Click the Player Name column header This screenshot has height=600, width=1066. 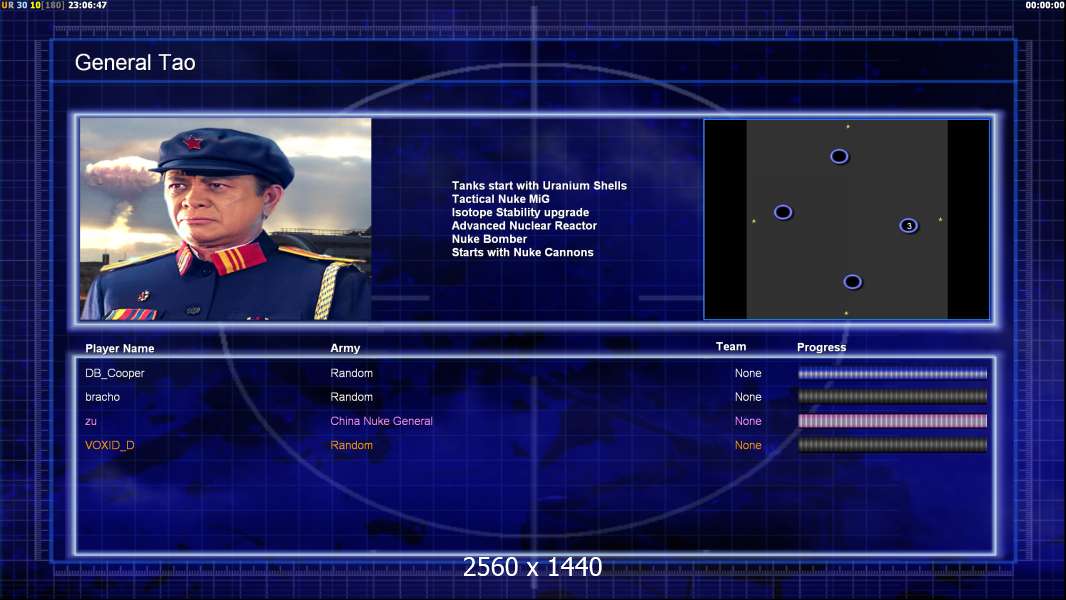(x=120, y=348)
